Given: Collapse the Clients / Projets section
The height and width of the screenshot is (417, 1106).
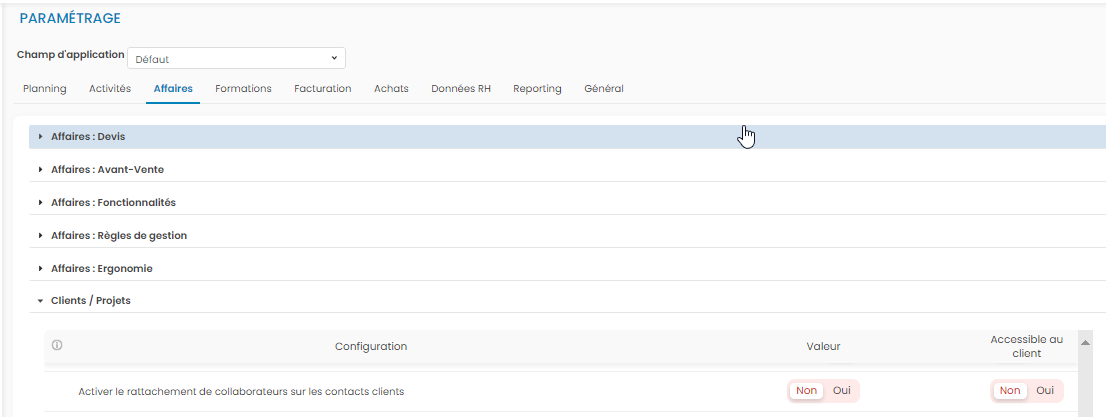Looking at the screenshot, I should 90,300.
